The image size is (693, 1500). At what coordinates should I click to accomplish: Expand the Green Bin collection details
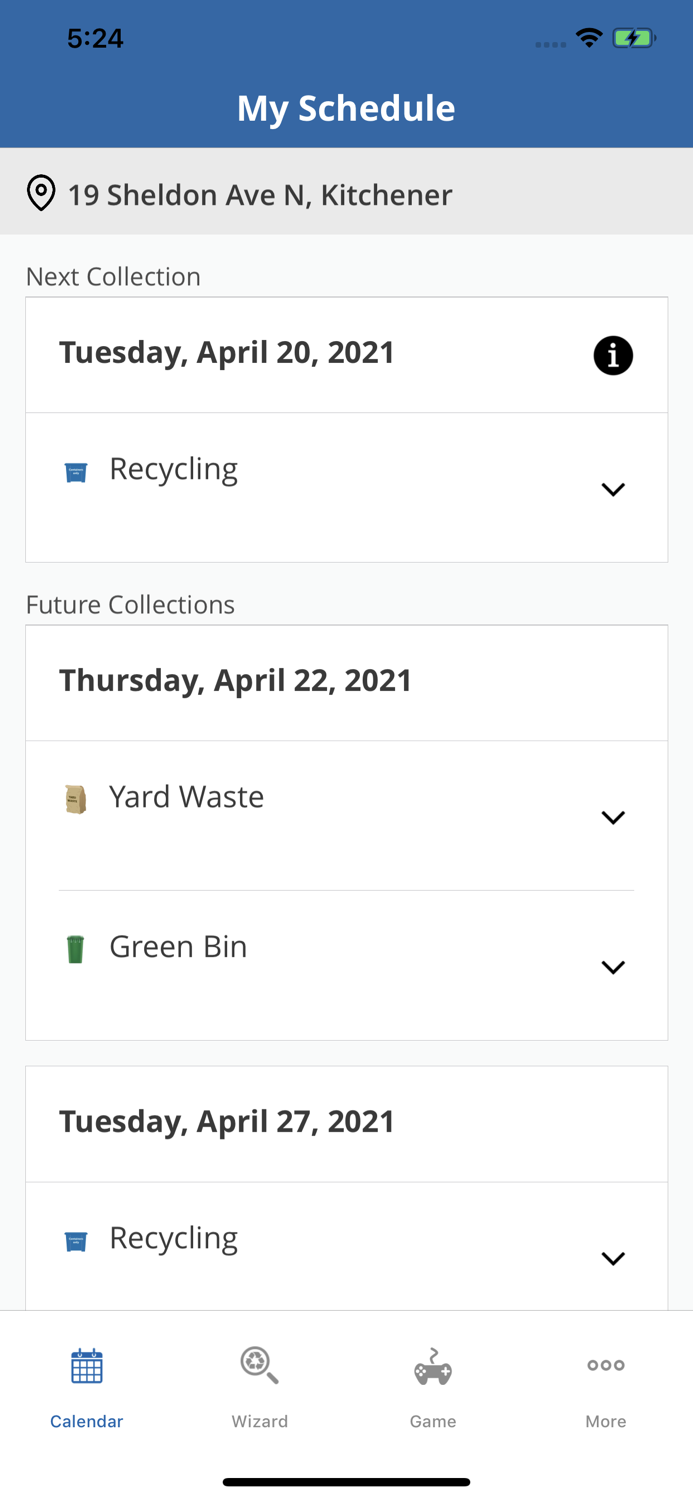tap(614, 967)
